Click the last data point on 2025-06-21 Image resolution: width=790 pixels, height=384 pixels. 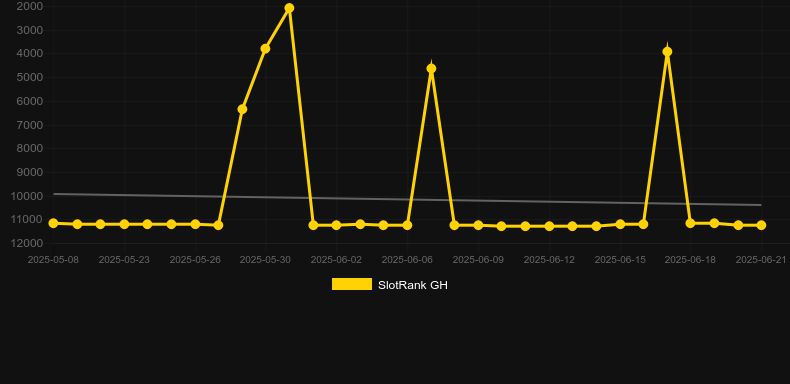761,225
